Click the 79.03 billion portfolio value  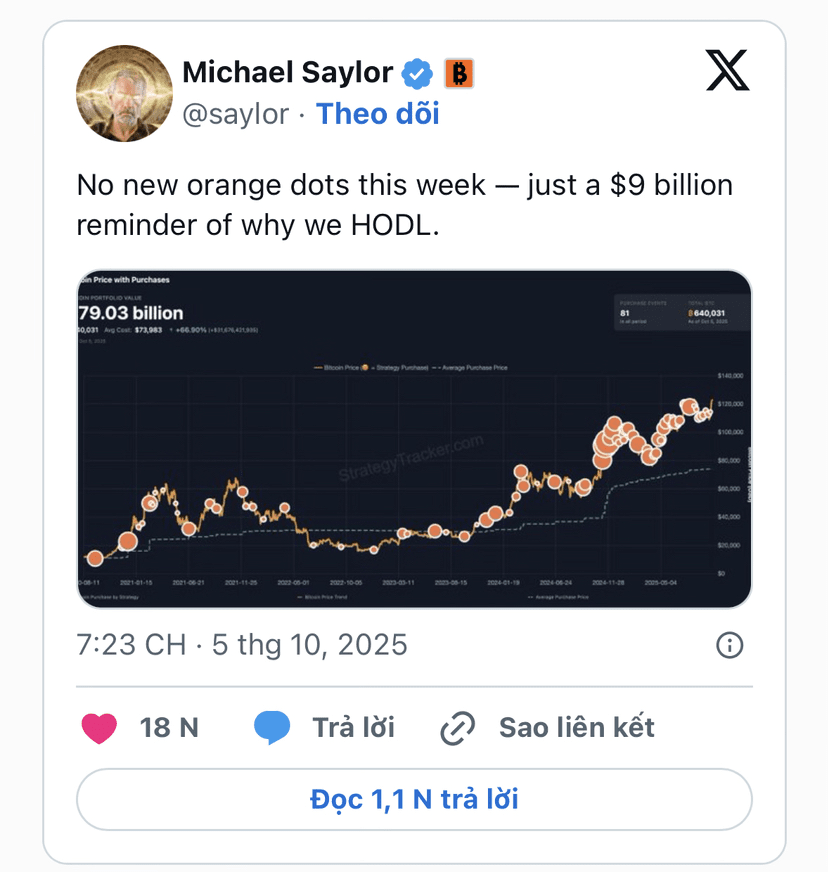pyautogui.click(x=131, y=313)
